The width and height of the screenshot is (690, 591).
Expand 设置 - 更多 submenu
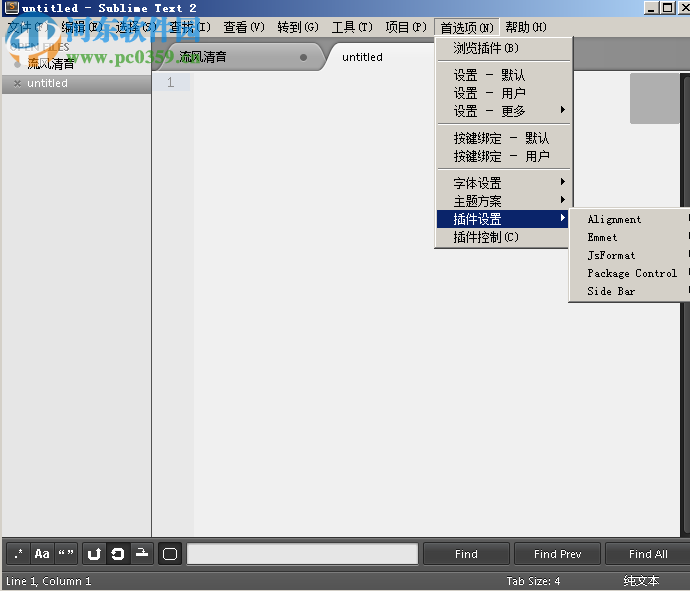point(503,111)
